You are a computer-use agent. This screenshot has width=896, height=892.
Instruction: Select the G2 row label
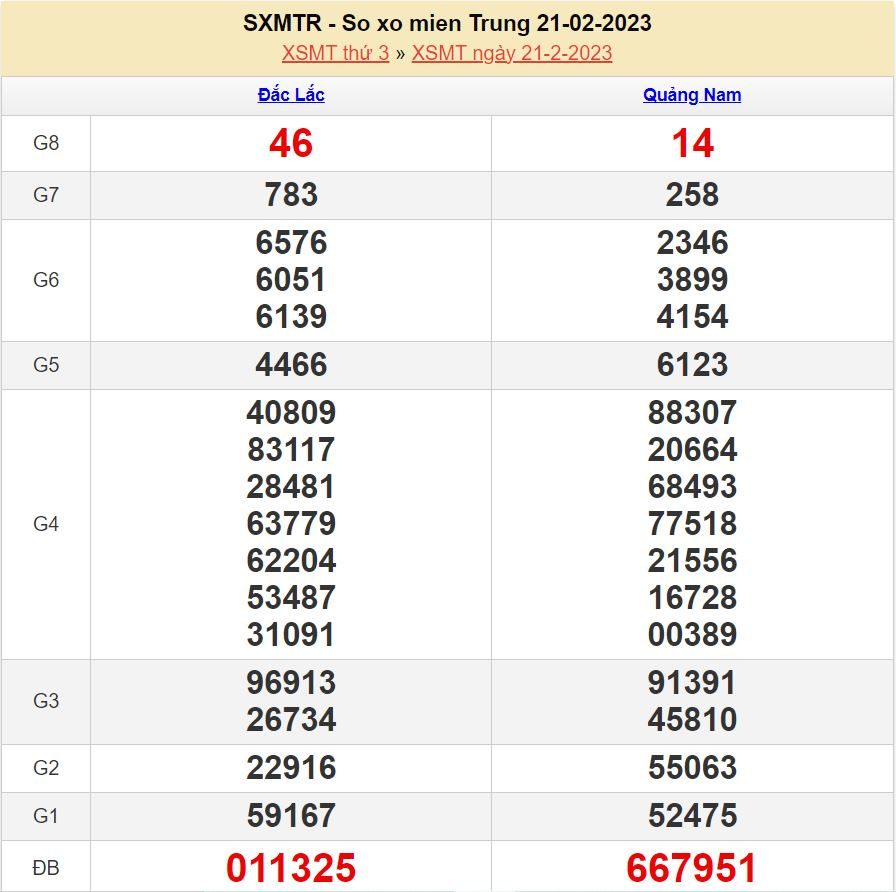click(46, 768)
